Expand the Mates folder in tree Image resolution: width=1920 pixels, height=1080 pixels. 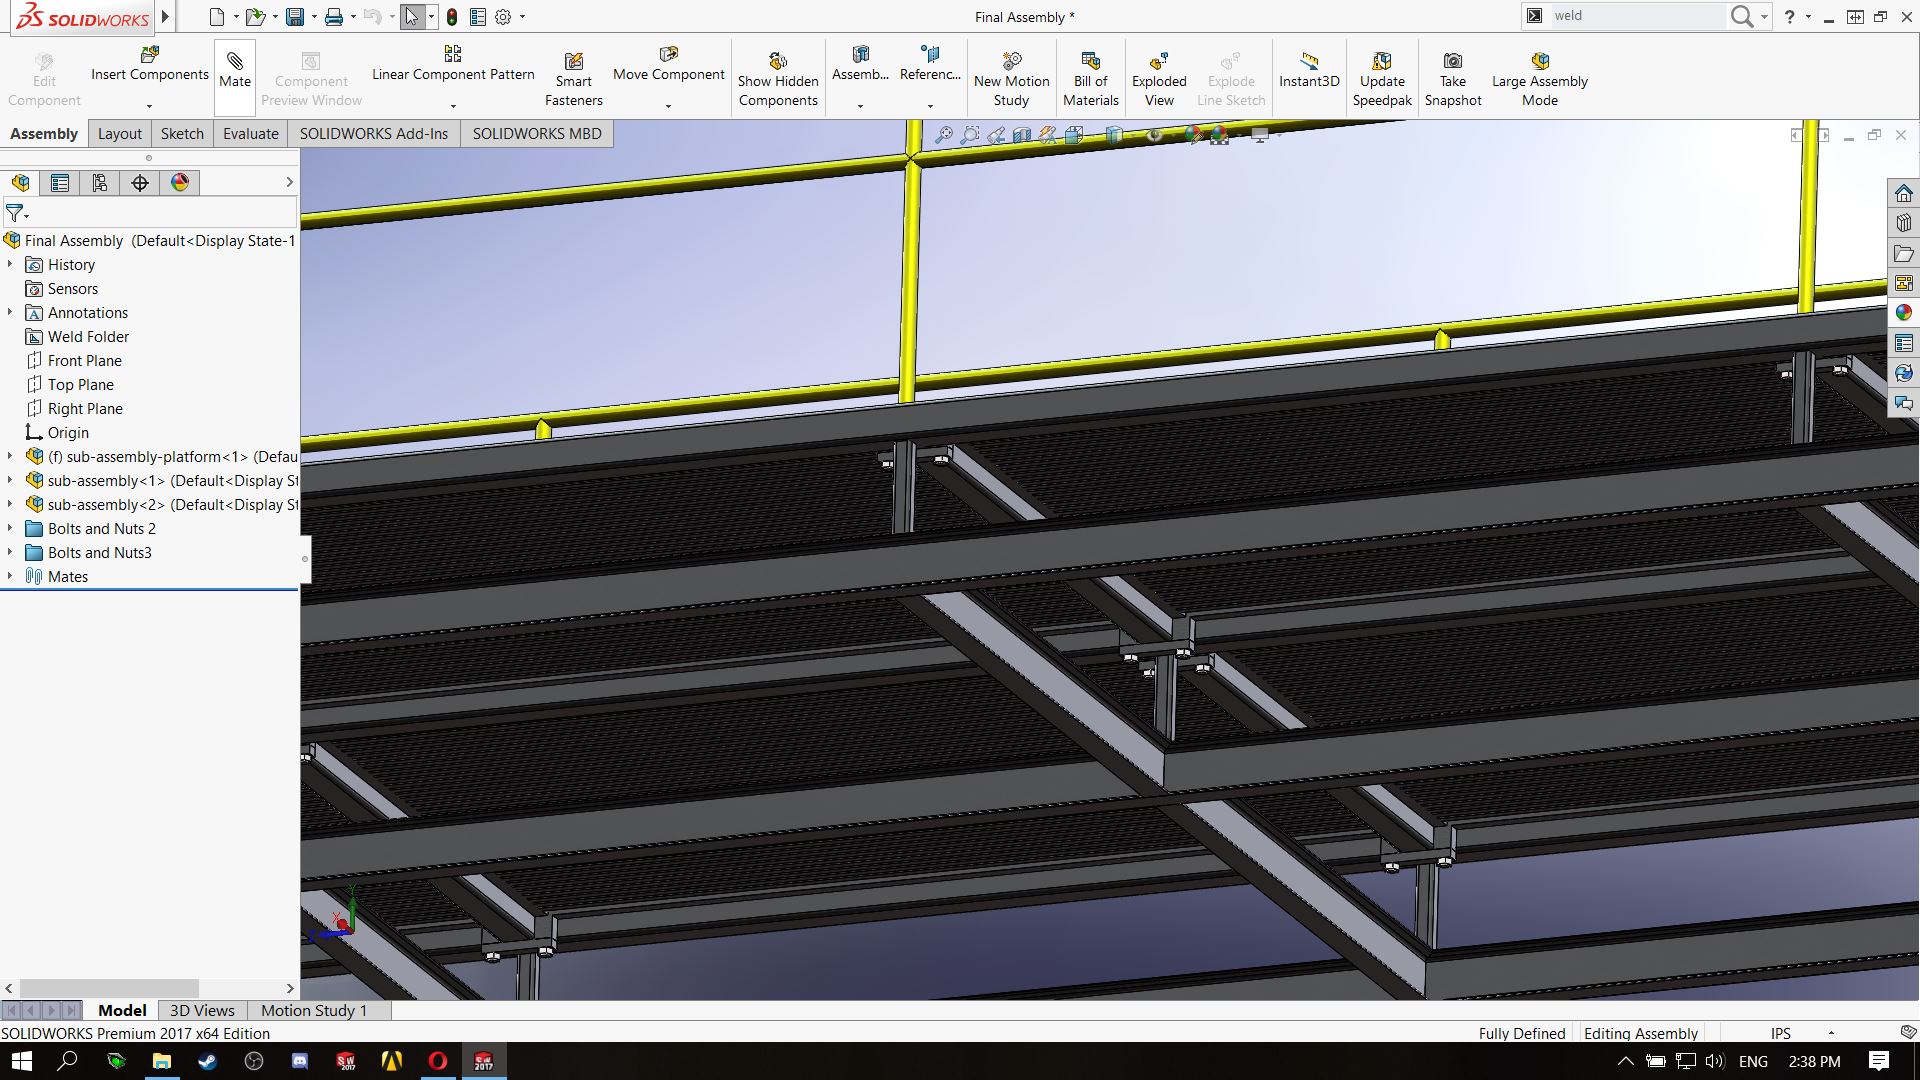[x=10, y=576]
